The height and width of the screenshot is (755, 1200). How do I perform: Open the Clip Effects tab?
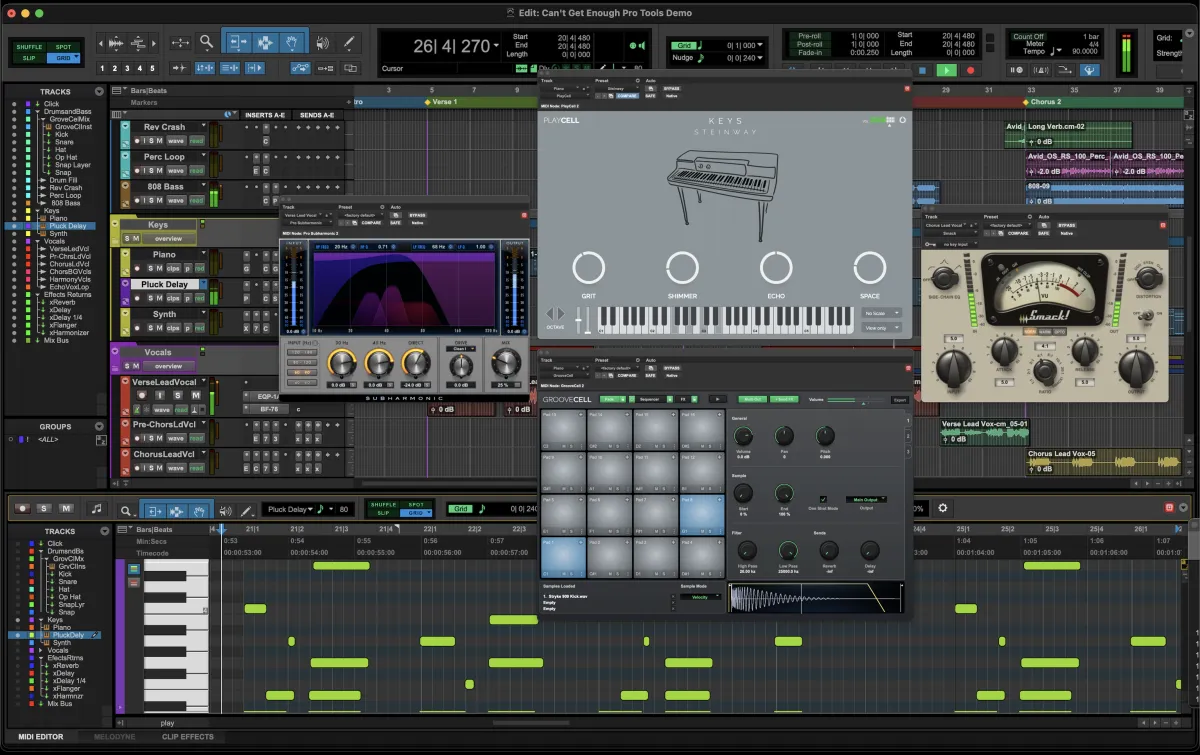point(188,737)
